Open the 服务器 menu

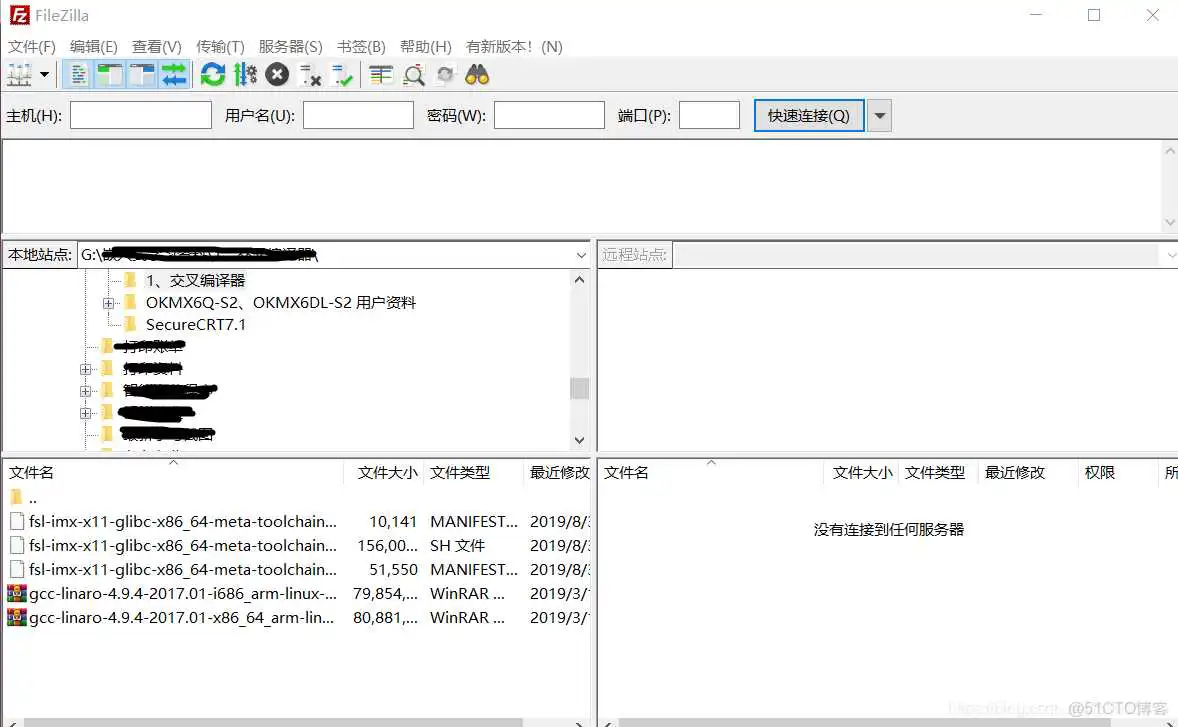290,46
